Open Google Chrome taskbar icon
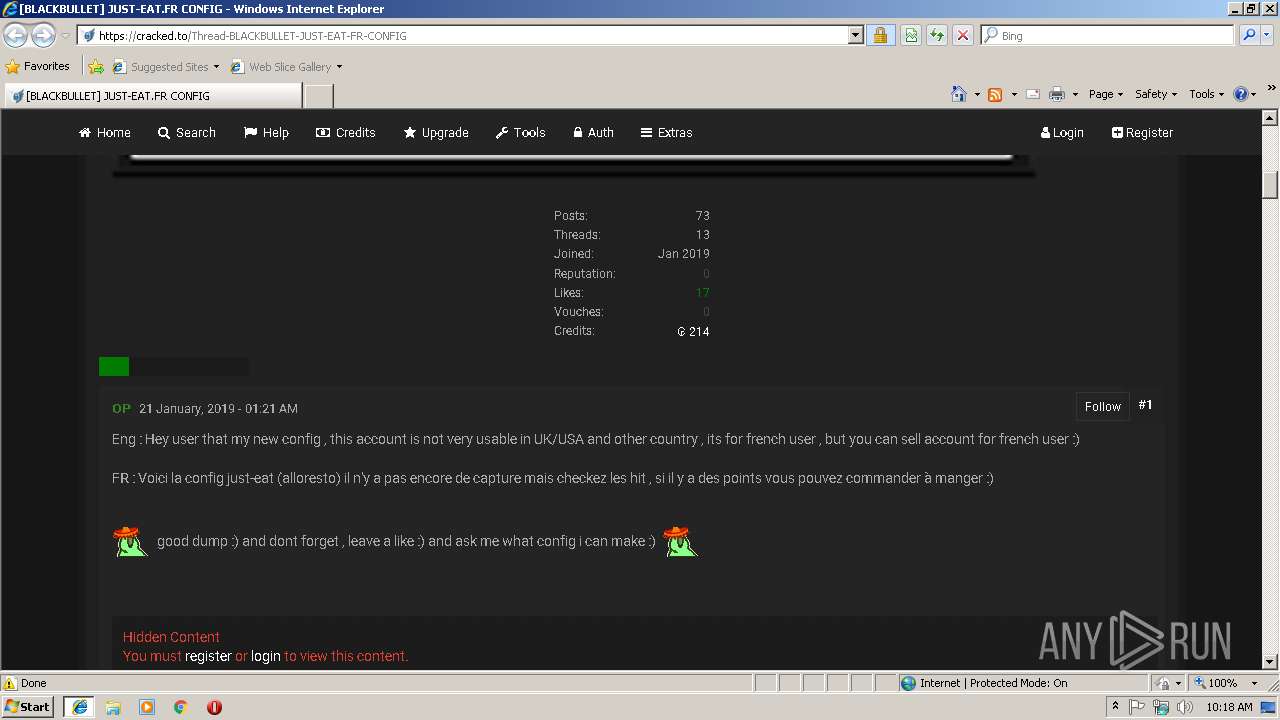This screenshot has width=1280, height=720. [181, 707]
